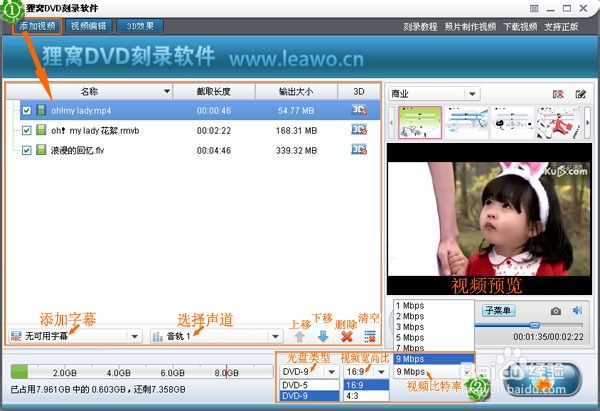
Task: Click the disc capacity usage bar
Action: point(141,372)
